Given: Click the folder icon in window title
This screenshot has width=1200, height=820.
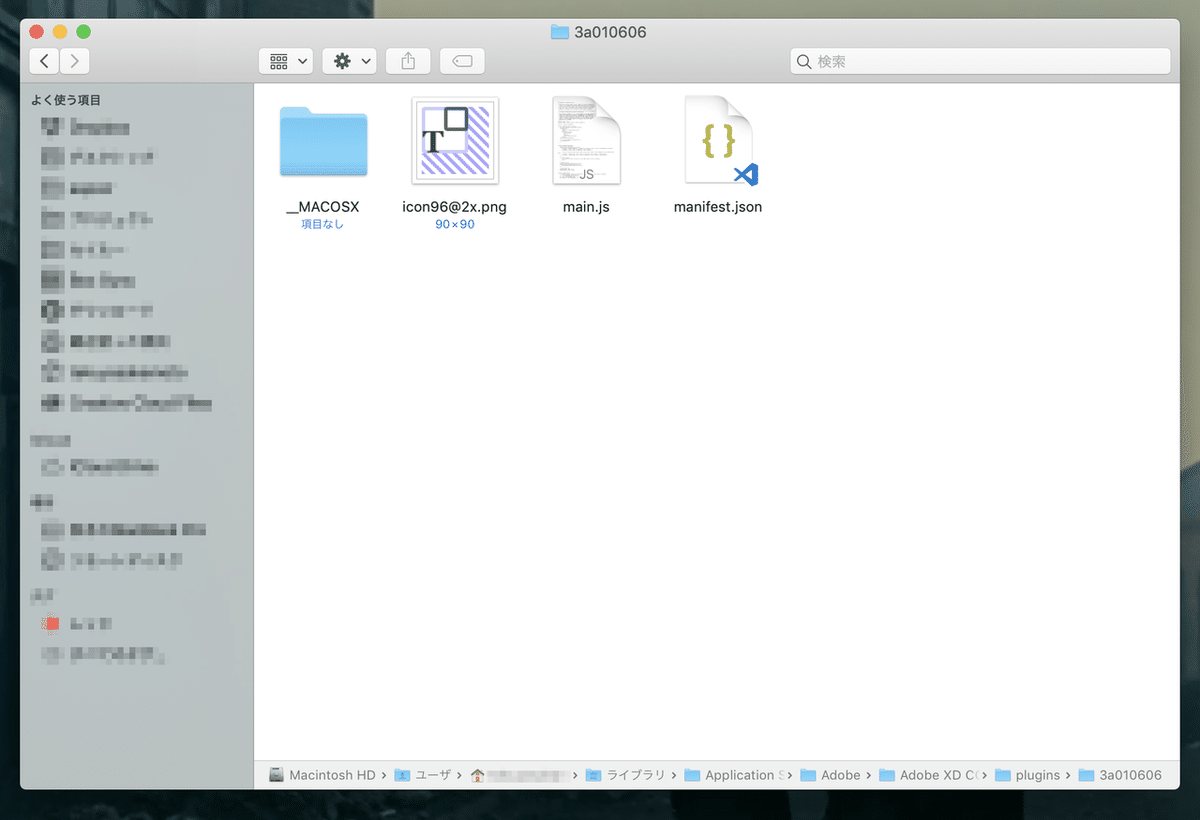Looking at the screenshot, I should (x=560, y=32).
